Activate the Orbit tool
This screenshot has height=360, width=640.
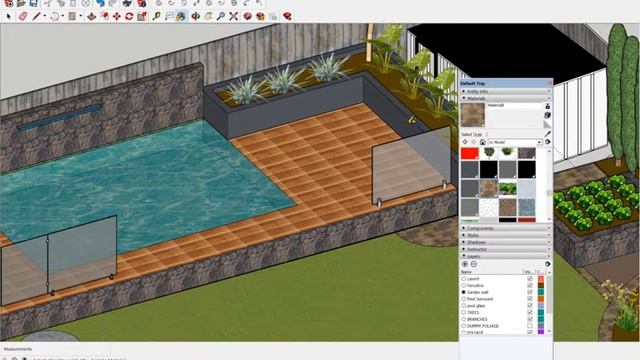(196, 16)
